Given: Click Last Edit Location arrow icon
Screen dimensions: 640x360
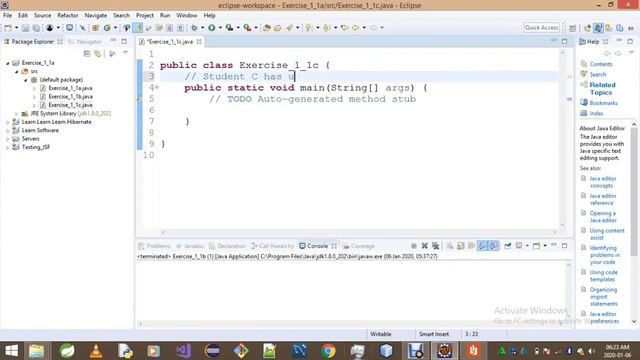Looking at the screenshot, I should [x=344, y=28].
